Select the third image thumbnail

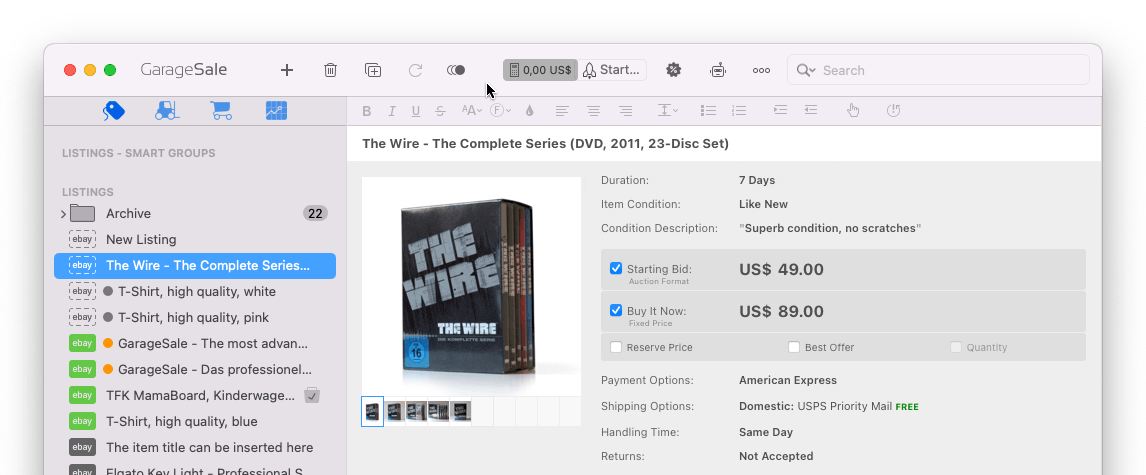417,411
